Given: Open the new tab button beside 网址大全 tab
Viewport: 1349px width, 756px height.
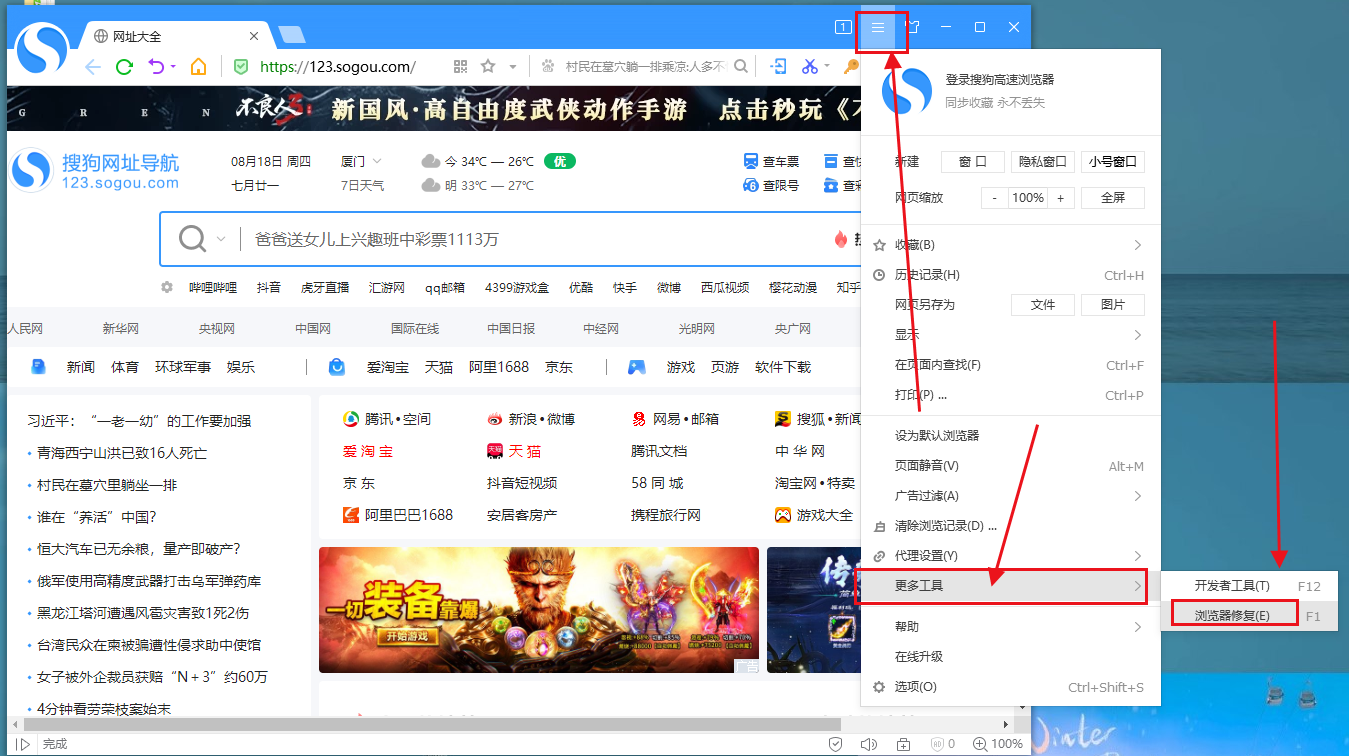Looking at the screenshot, I should (292, 36).
